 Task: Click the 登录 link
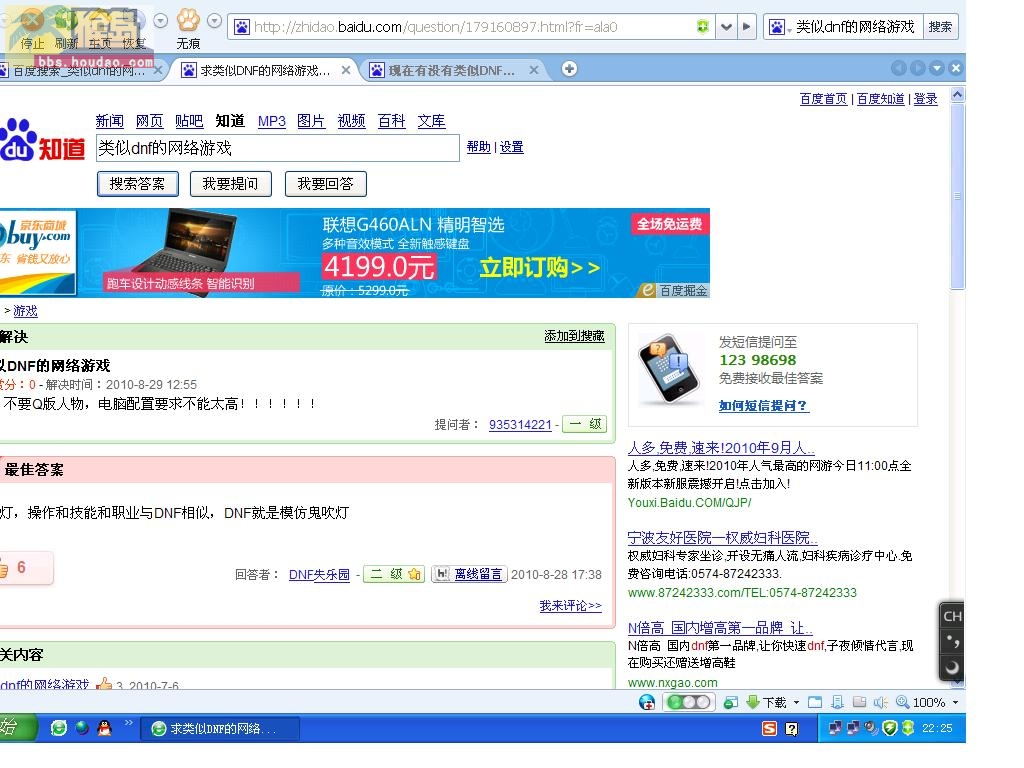click(925, 99)
